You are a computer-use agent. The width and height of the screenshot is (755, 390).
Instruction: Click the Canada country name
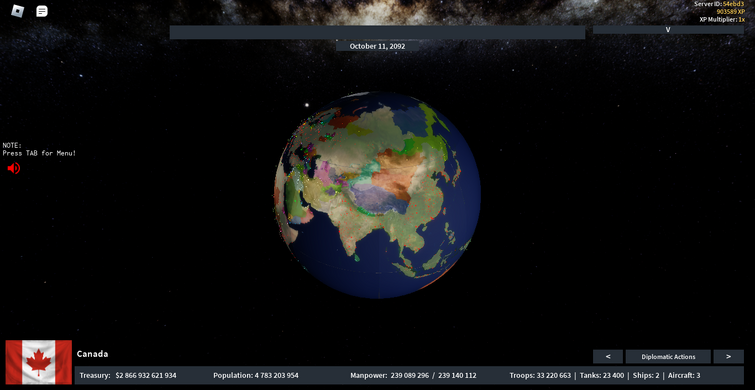(x=92, y=354)
